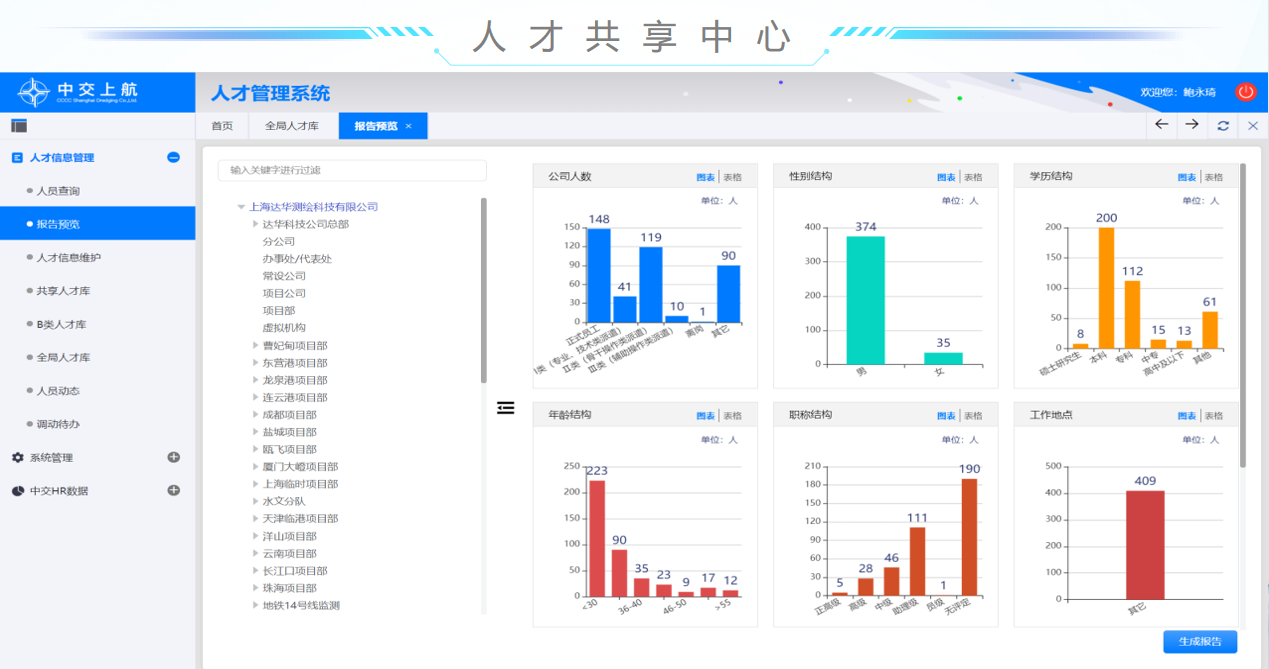Click the 生成报告 button
The width and height of the screenshot is (1269, 669).
(x=1200, y=642)
